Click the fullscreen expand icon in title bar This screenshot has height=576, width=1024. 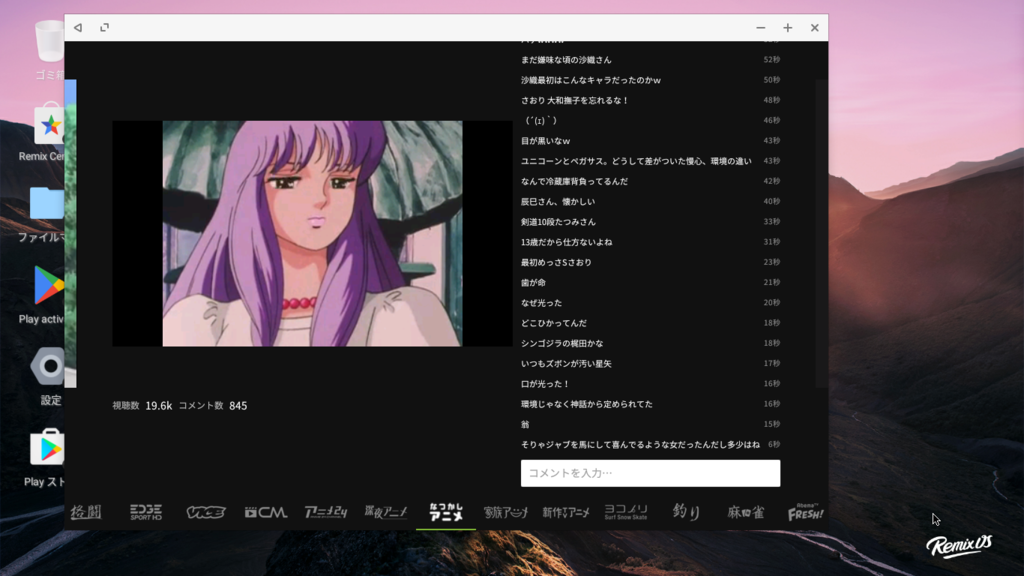[x=104, y=27]
